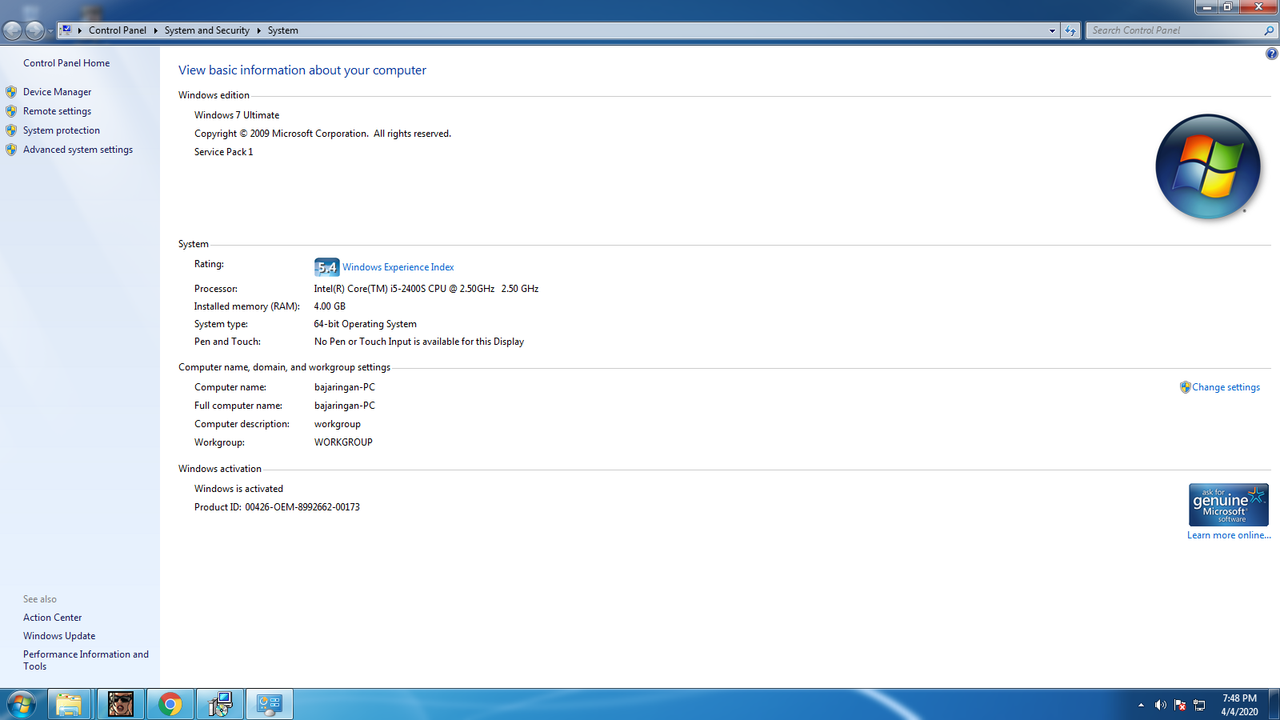The image size is (1280, 720).
Task: Click the View basic information heading
Action: click(302, 70)
